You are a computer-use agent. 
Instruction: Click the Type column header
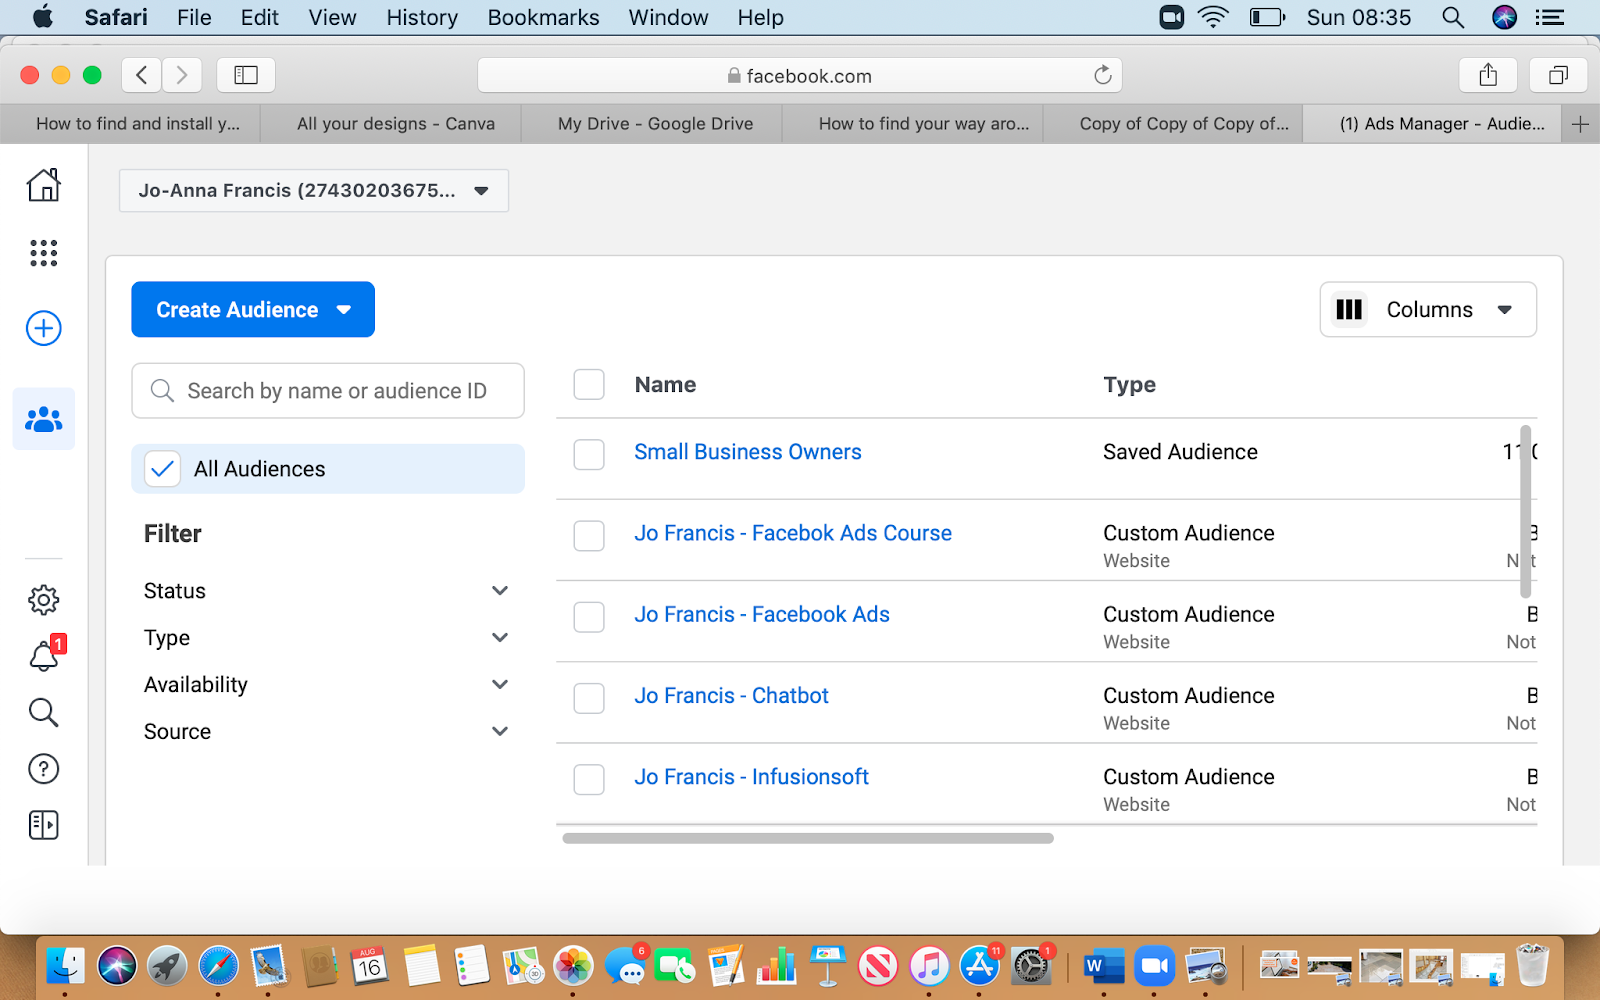pyautogui.click(x=1130, y=385)
